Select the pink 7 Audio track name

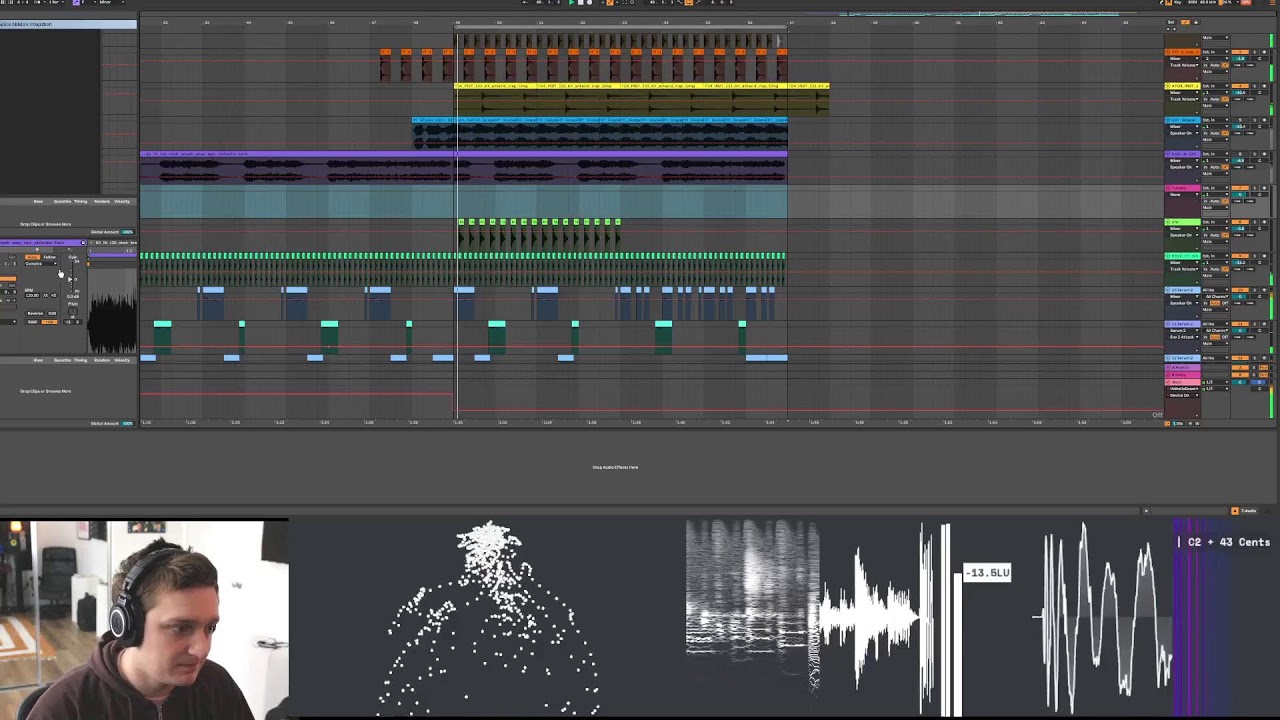1182,188
